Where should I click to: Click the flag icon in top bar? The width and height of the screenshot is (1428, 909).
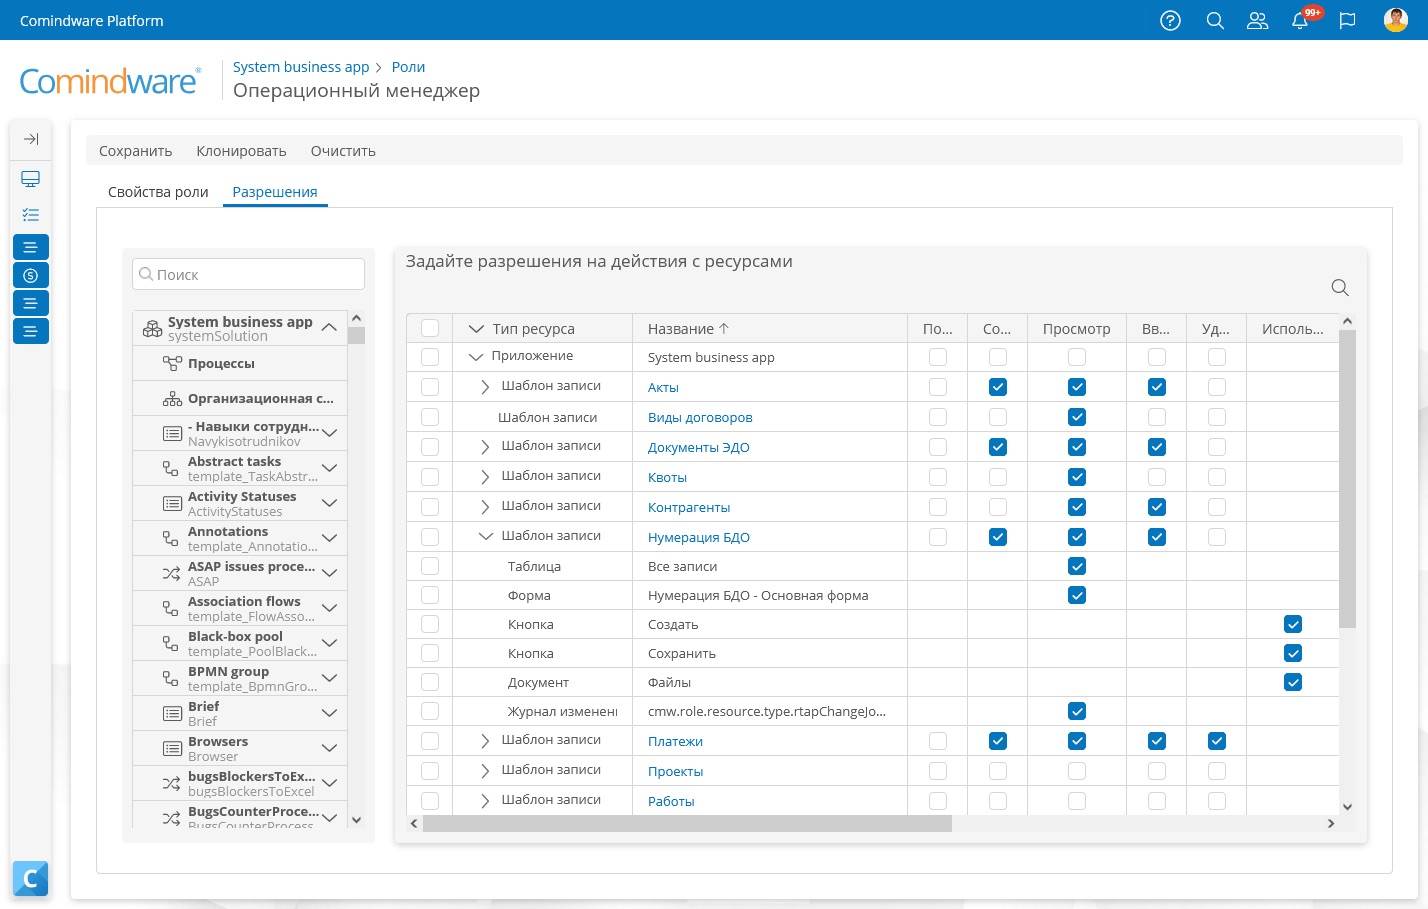point(1347,20)
